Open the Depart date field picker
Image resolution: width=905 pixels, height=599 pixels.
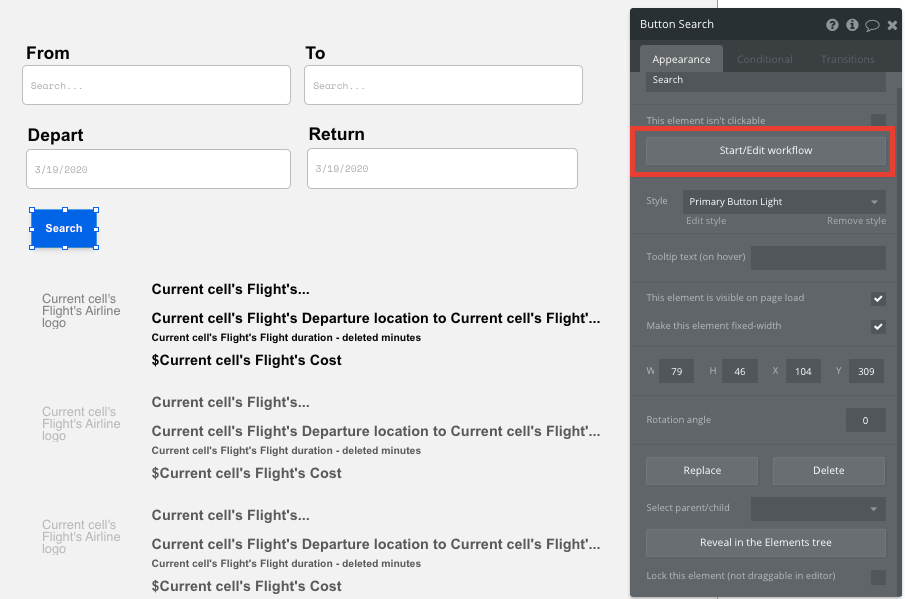point(157,168)
